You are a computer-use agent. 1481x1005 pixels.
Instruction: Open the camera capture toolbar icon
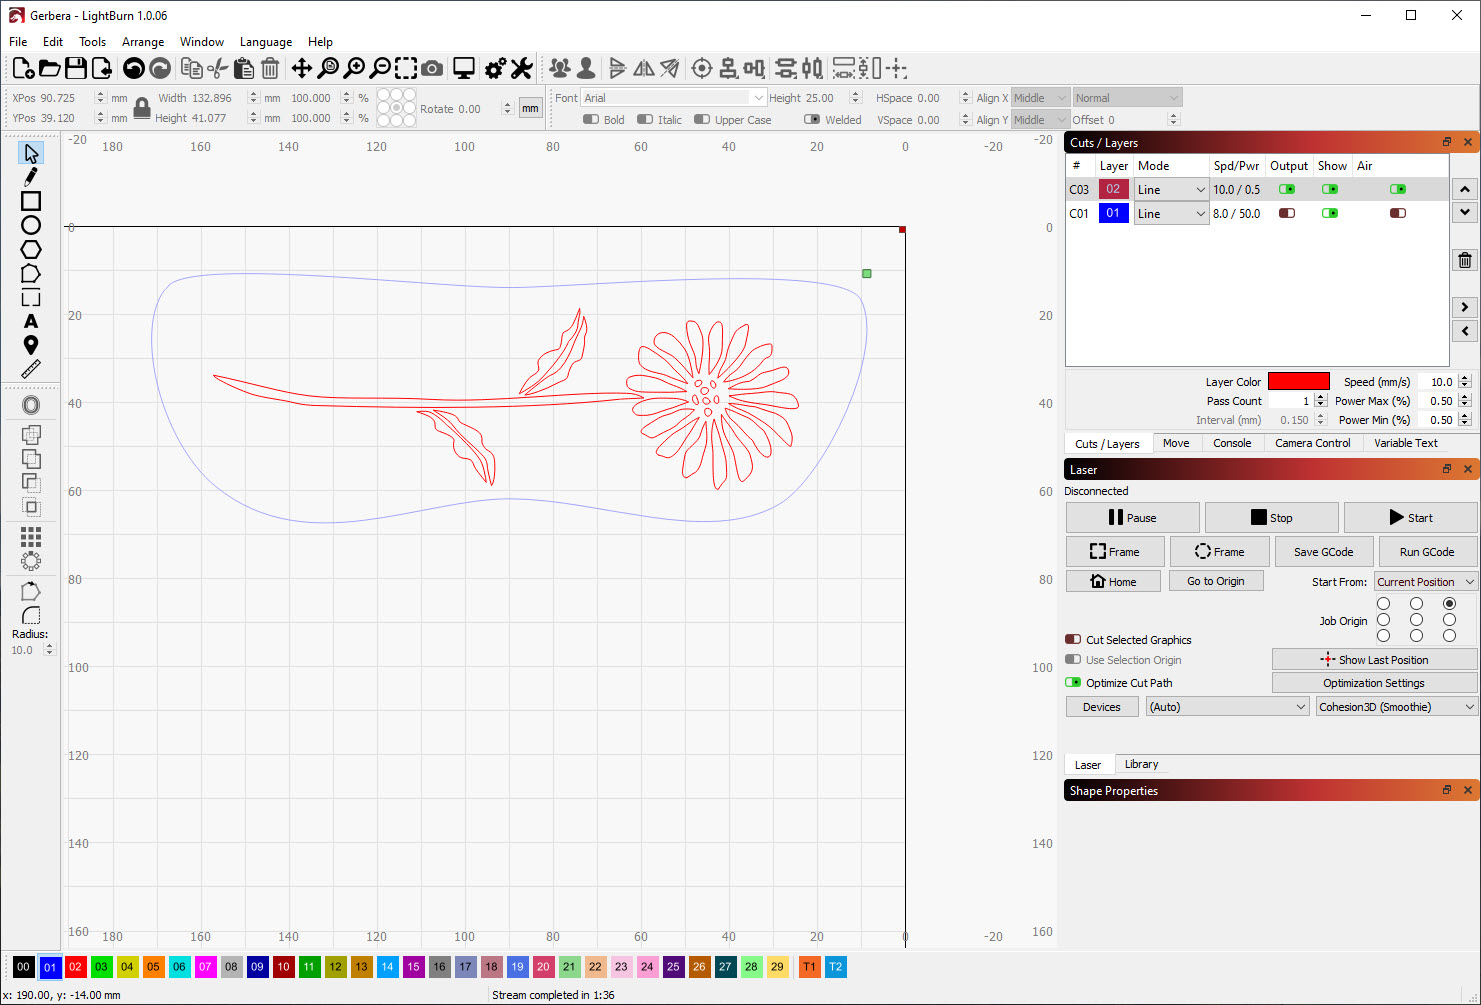432,68
